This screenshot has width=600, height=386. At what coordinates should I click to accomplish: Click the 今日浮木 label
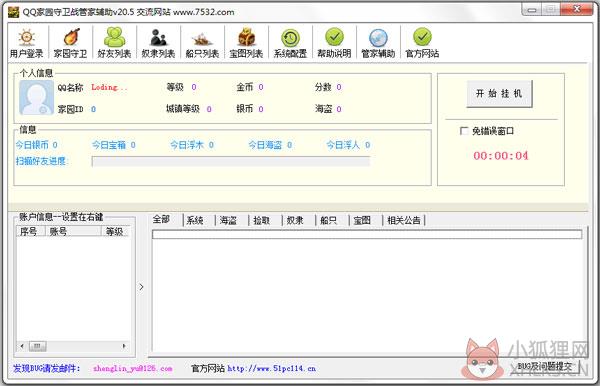(x=187, y=145)
